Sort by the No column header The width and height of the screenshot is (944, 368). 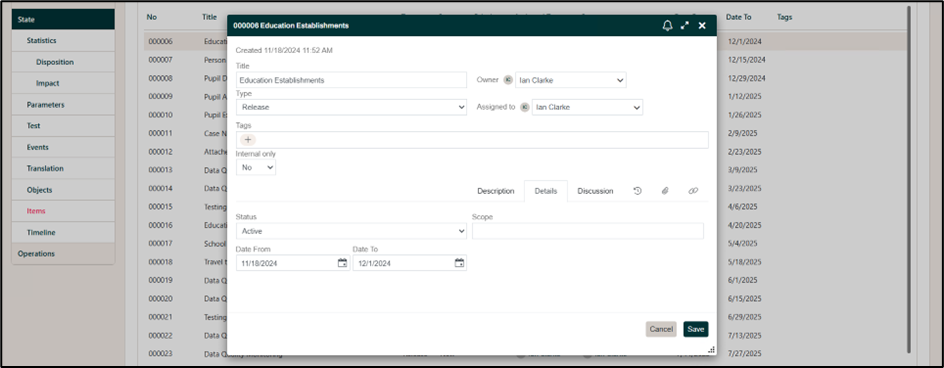152,17
